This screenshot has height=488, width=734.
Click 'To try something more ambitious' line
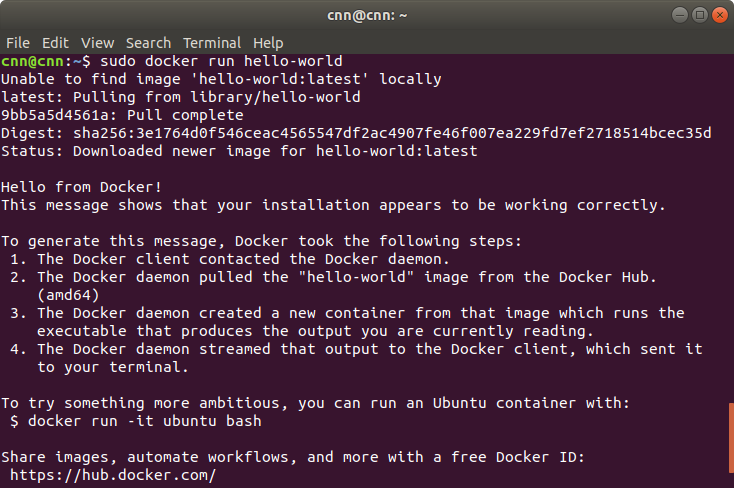[316, 403]
